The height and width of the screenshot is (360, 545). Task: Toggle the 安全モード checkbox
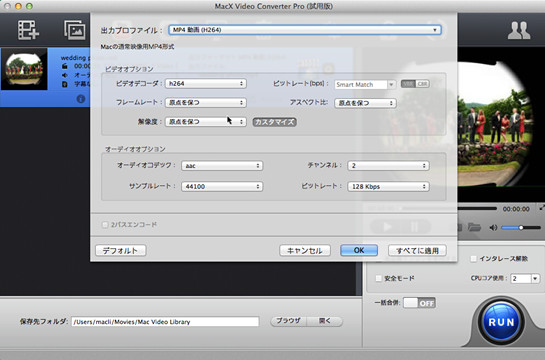[378, 278]
